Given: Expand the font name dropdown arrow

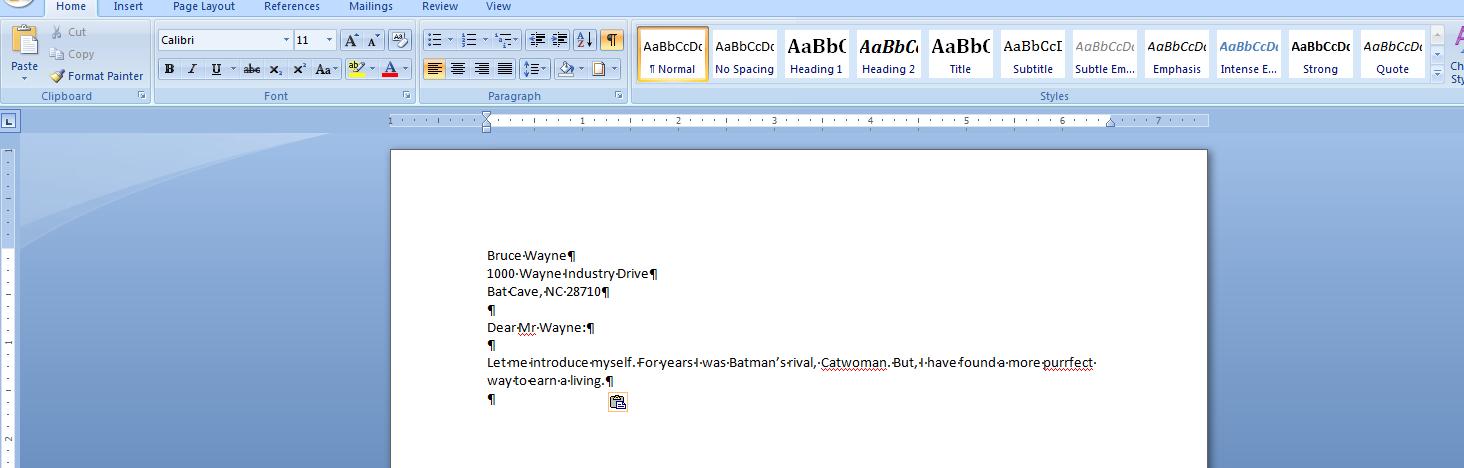Looking at the screenshot, I should 286,40.
